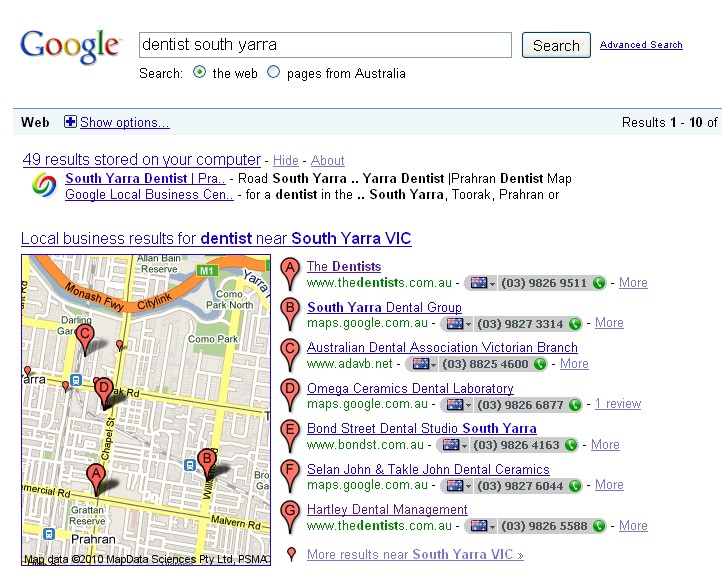Open Bond Street Dental Studio South Yarra
The width and height of the screenshot is (722, 578).
[422, 428]
